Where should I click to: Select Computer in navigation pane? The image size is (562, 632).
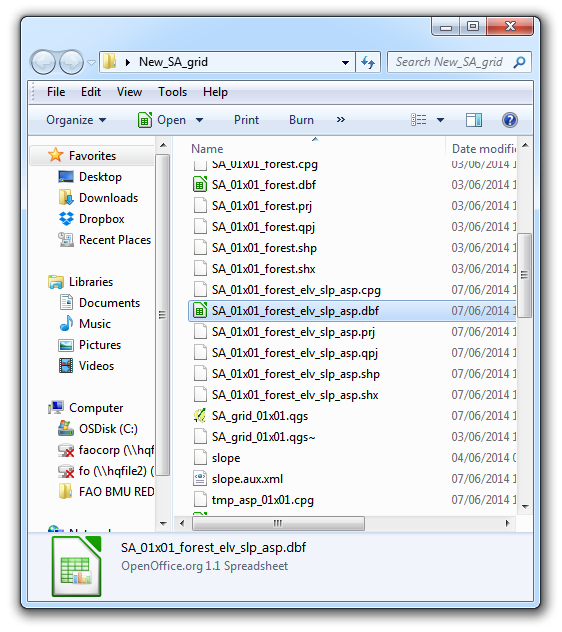(x=96, y=407)
